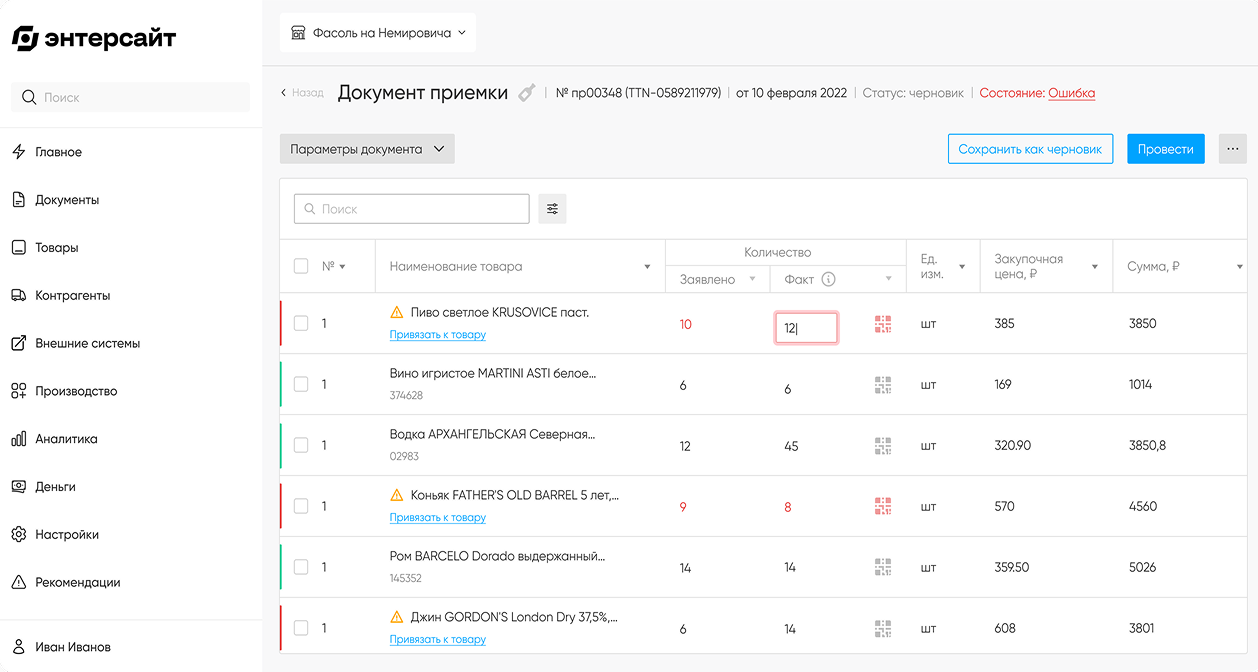
Task: Go to Документы in the sidebar
Action: point(67,200)
